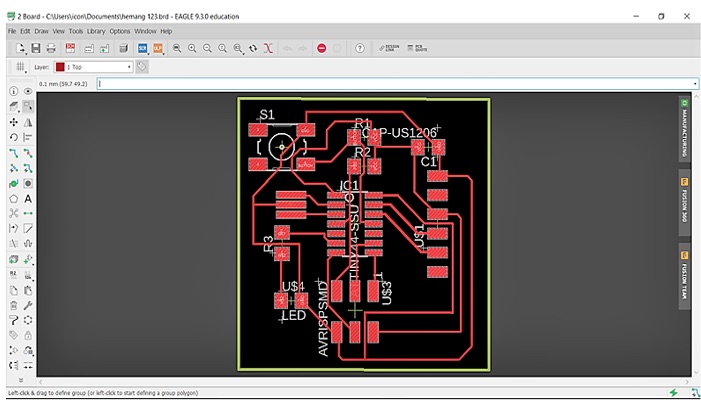Open PCB Quote toolbar button
701x407 pixels.
click(x=418, y=48)
